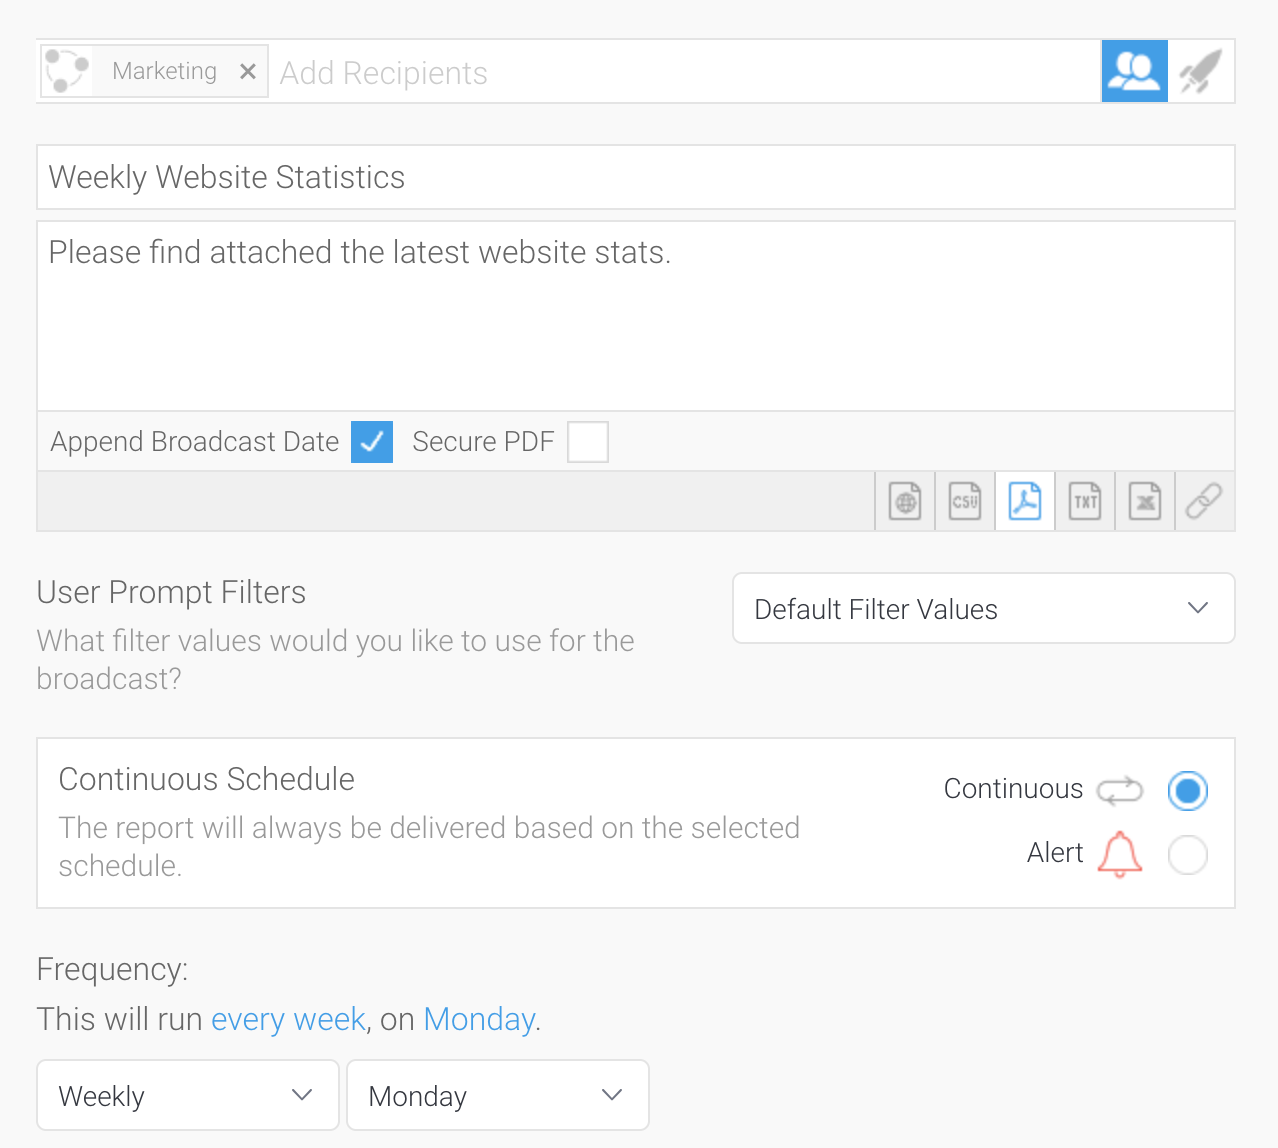This screenshot has width=1278, height=1148.
Task: Remove the Marketing recipient tag
Action: pyautogui.click(x=248, y=72)
